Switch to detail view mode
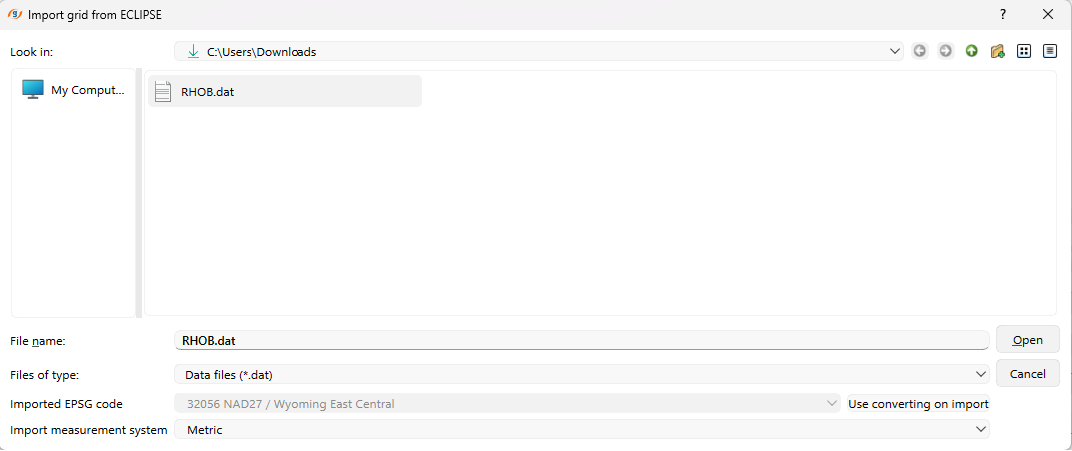Viewport: 1072px width, 451px height. pos(1049,51)
